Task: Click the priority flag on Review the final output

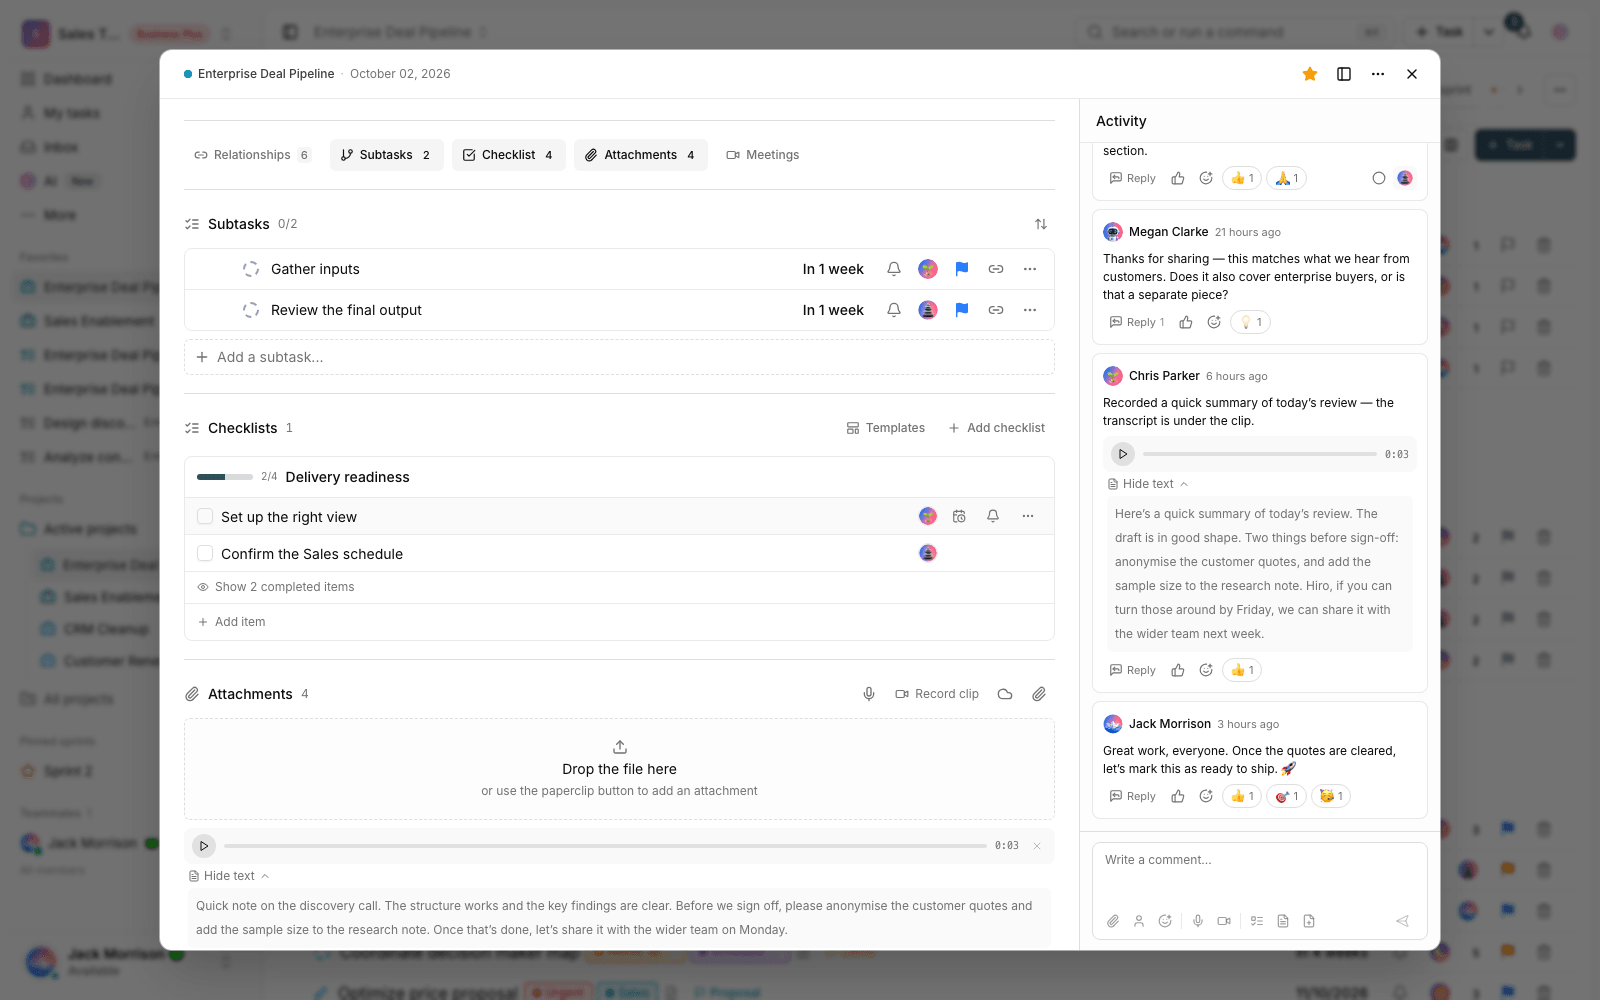Action: coord(962,310)
